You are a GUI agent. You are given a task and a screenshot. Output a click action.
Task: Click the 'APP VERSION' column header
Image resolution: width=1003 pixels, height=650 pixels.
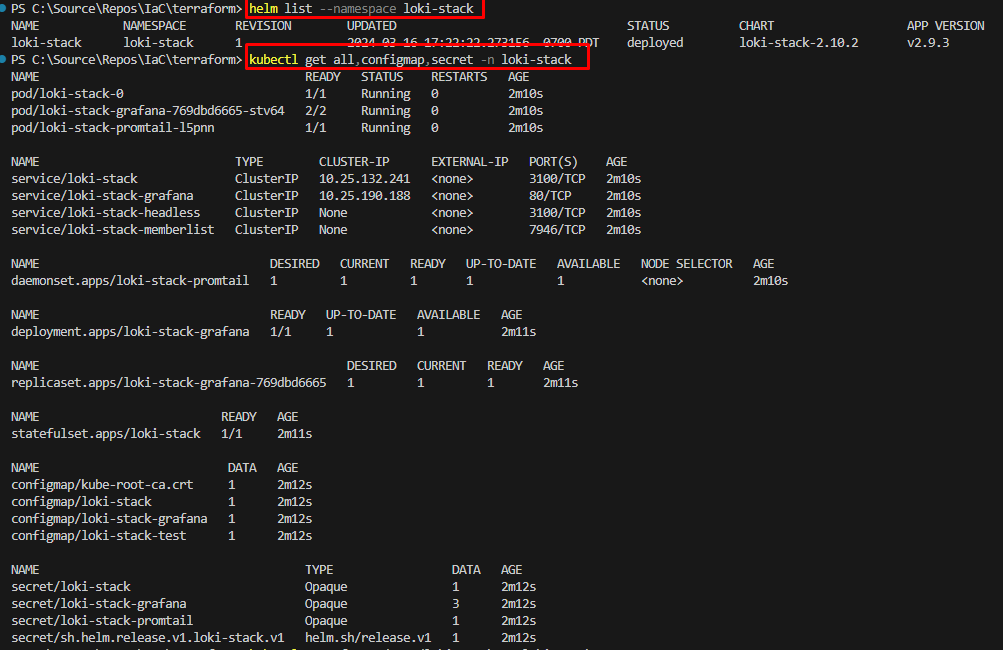945,26
